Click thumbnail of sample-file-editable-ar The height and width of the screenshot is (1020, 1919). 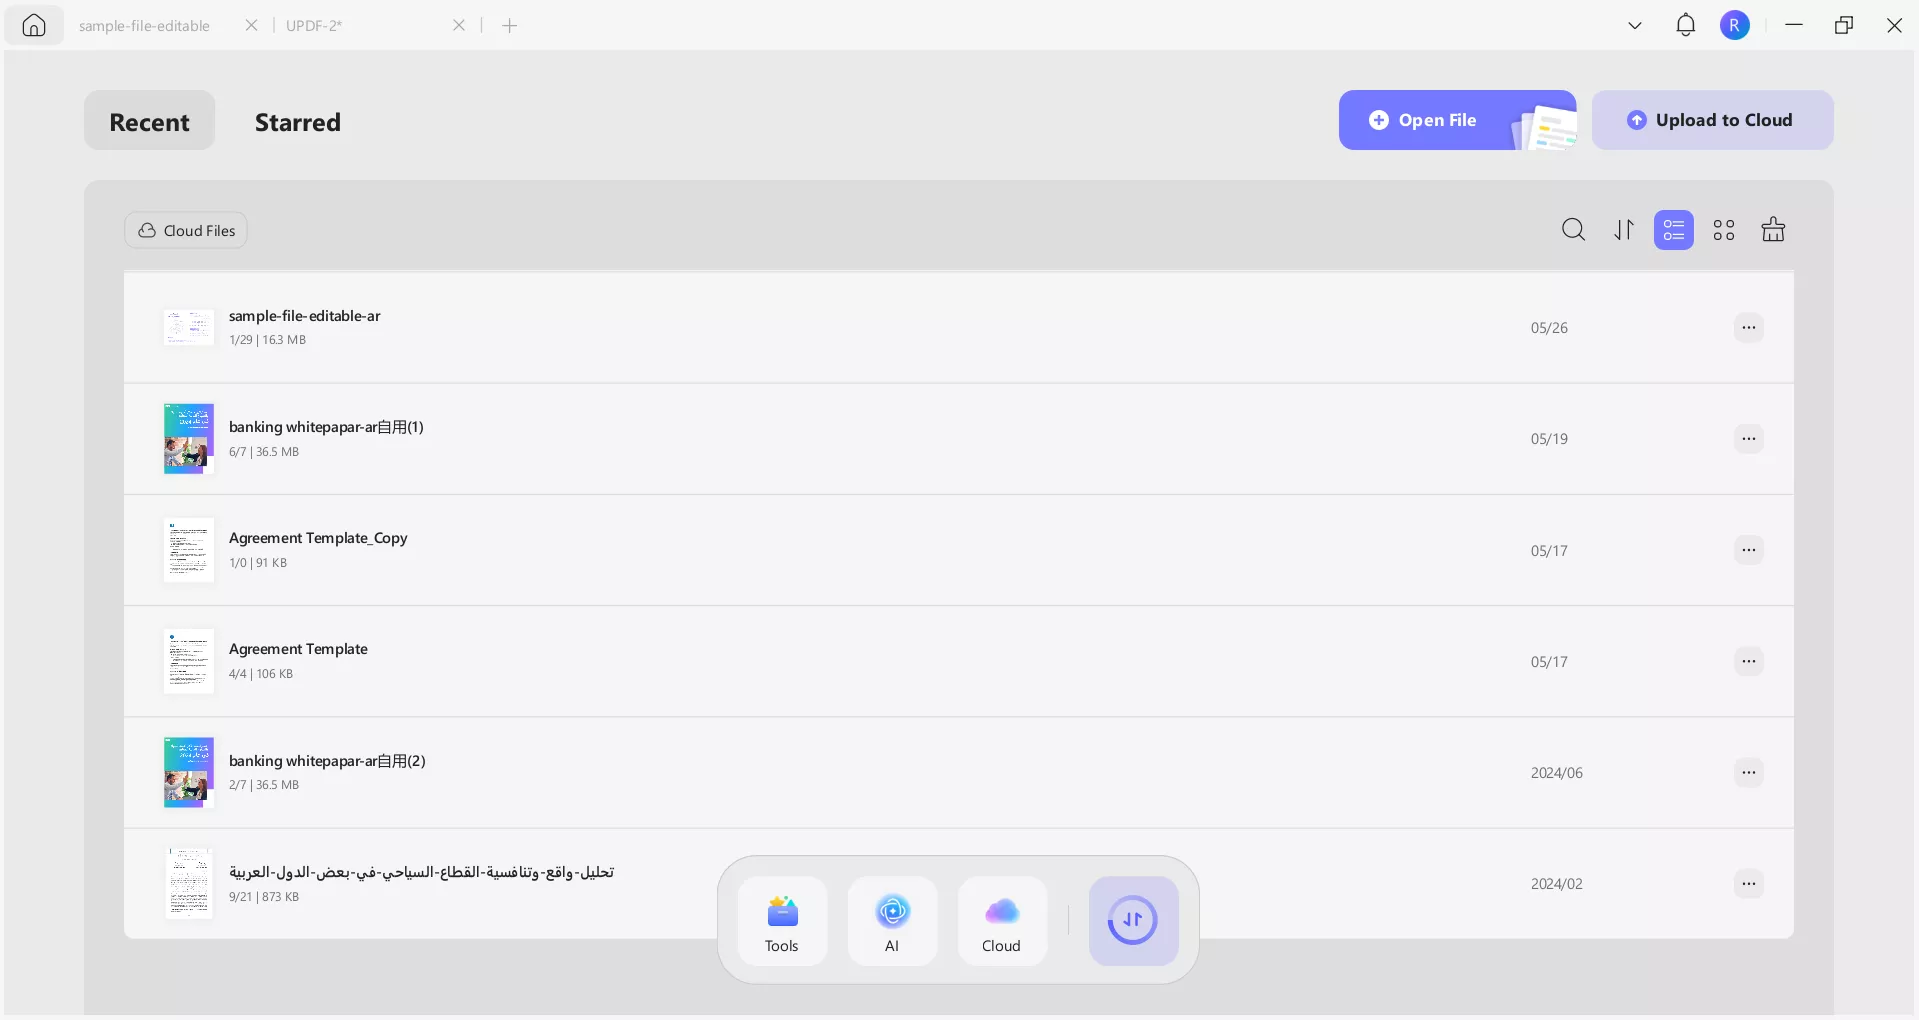point(188,327)
